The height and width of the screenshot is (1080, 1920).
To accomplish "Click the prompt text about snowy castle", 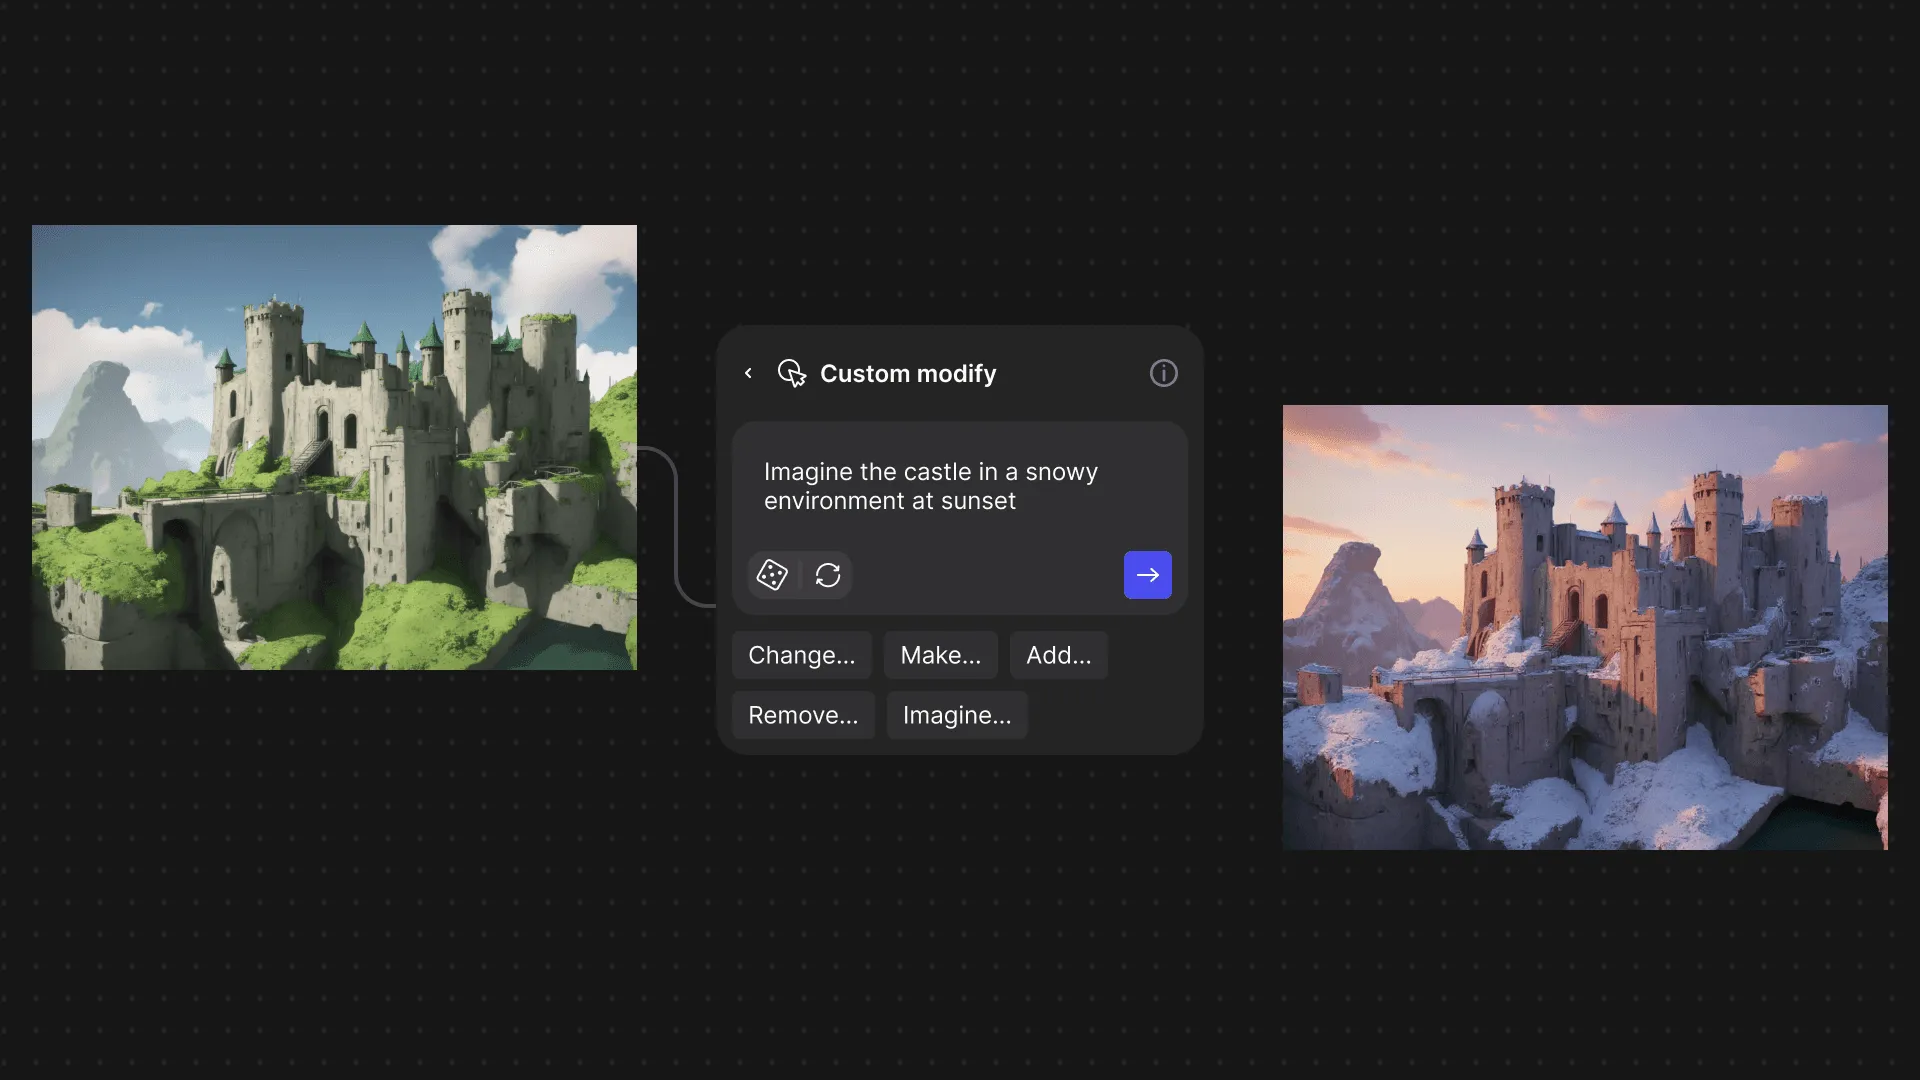I will [931, 486].
